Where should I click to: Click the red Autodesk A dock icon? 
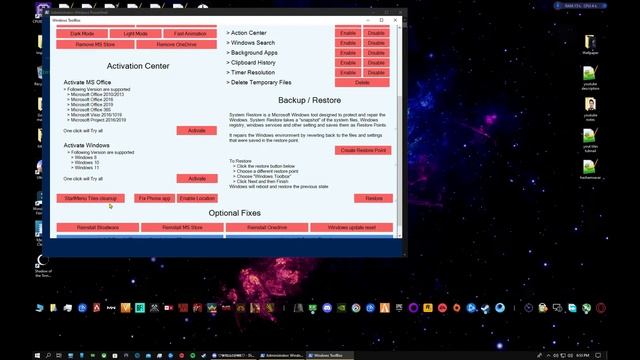click(x=96, y=308)
